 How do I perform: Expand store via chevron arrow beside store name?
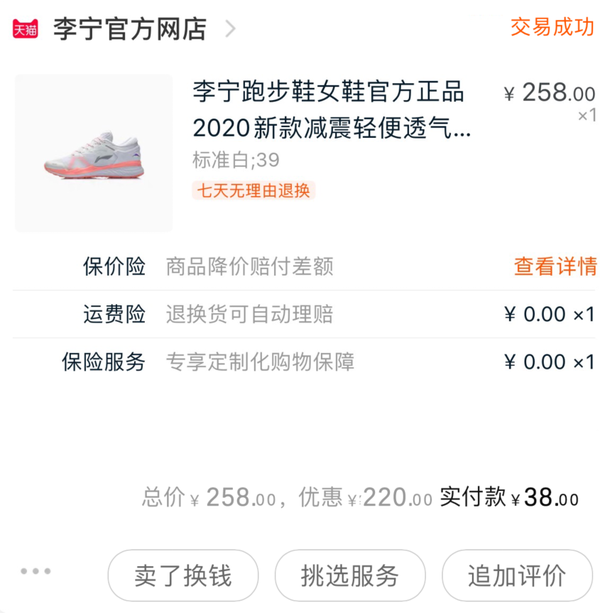click(x=231, y=28)
